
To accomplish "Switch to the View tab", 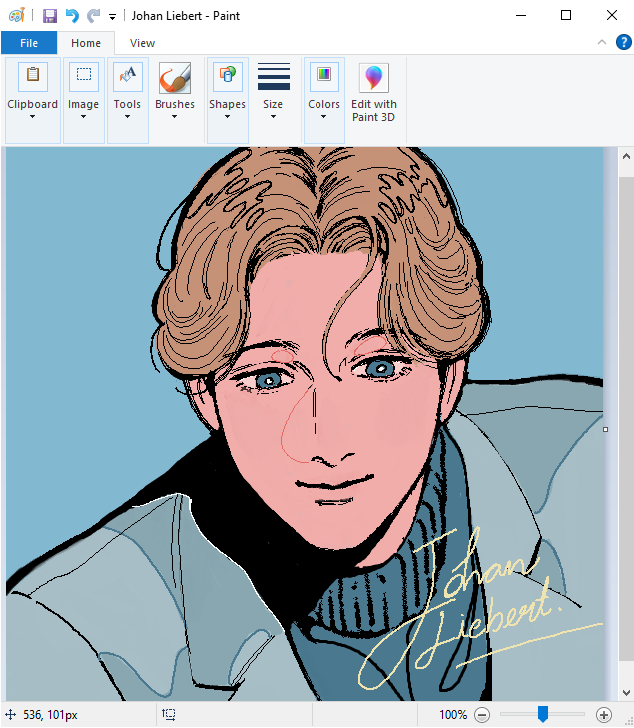I will [x=142, y=43].
